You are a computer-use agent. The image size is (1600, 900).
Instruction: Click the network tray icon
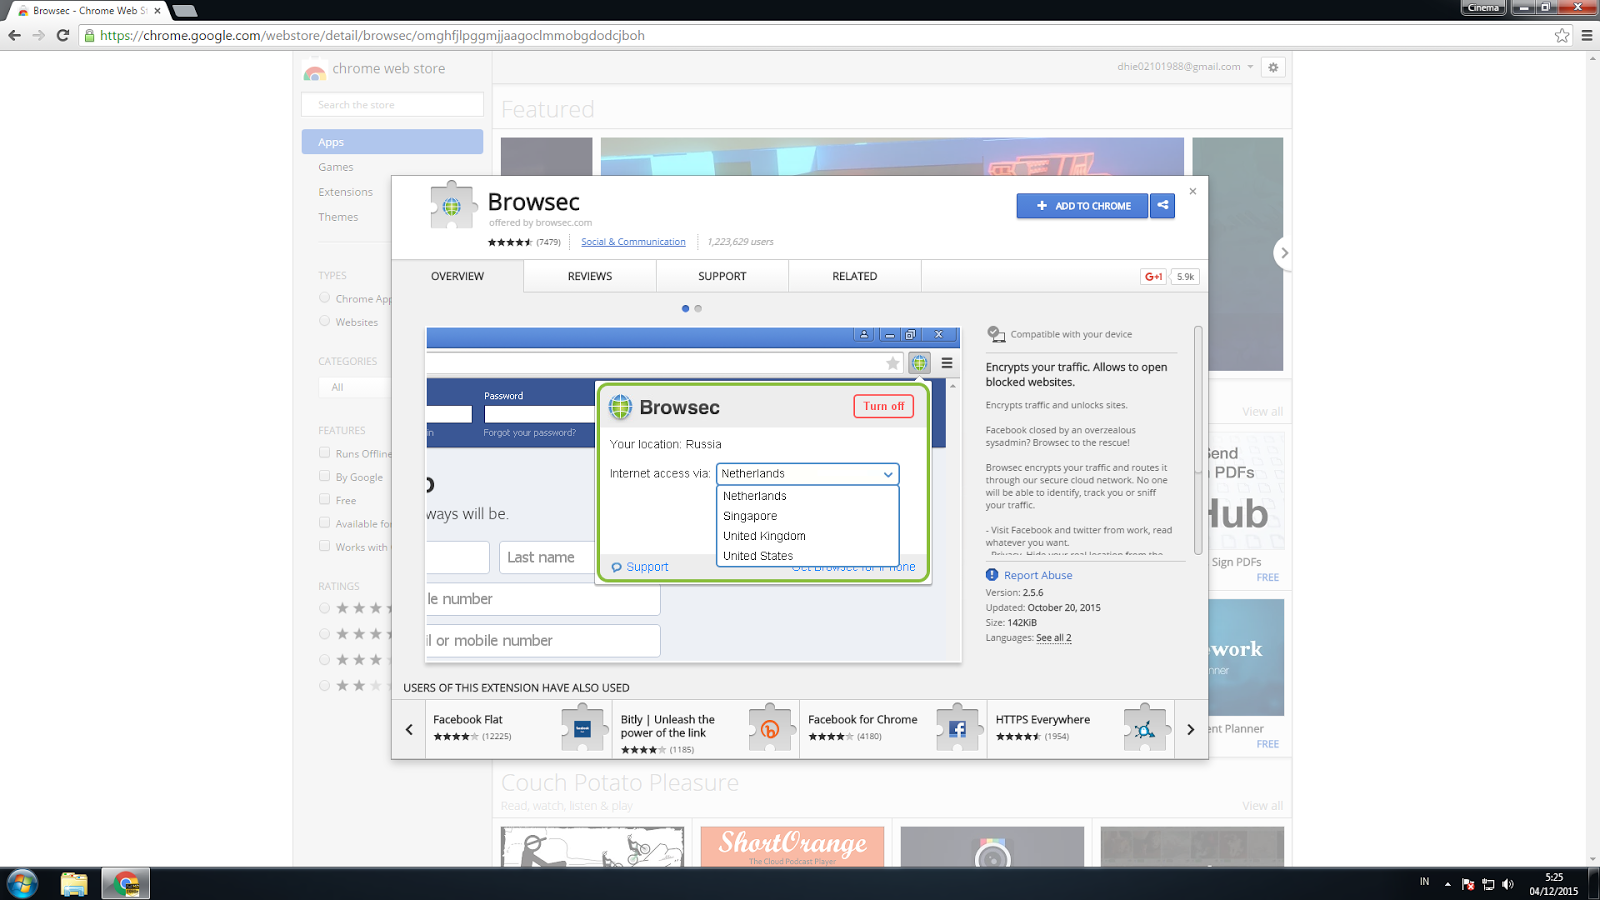[1488, 884]
